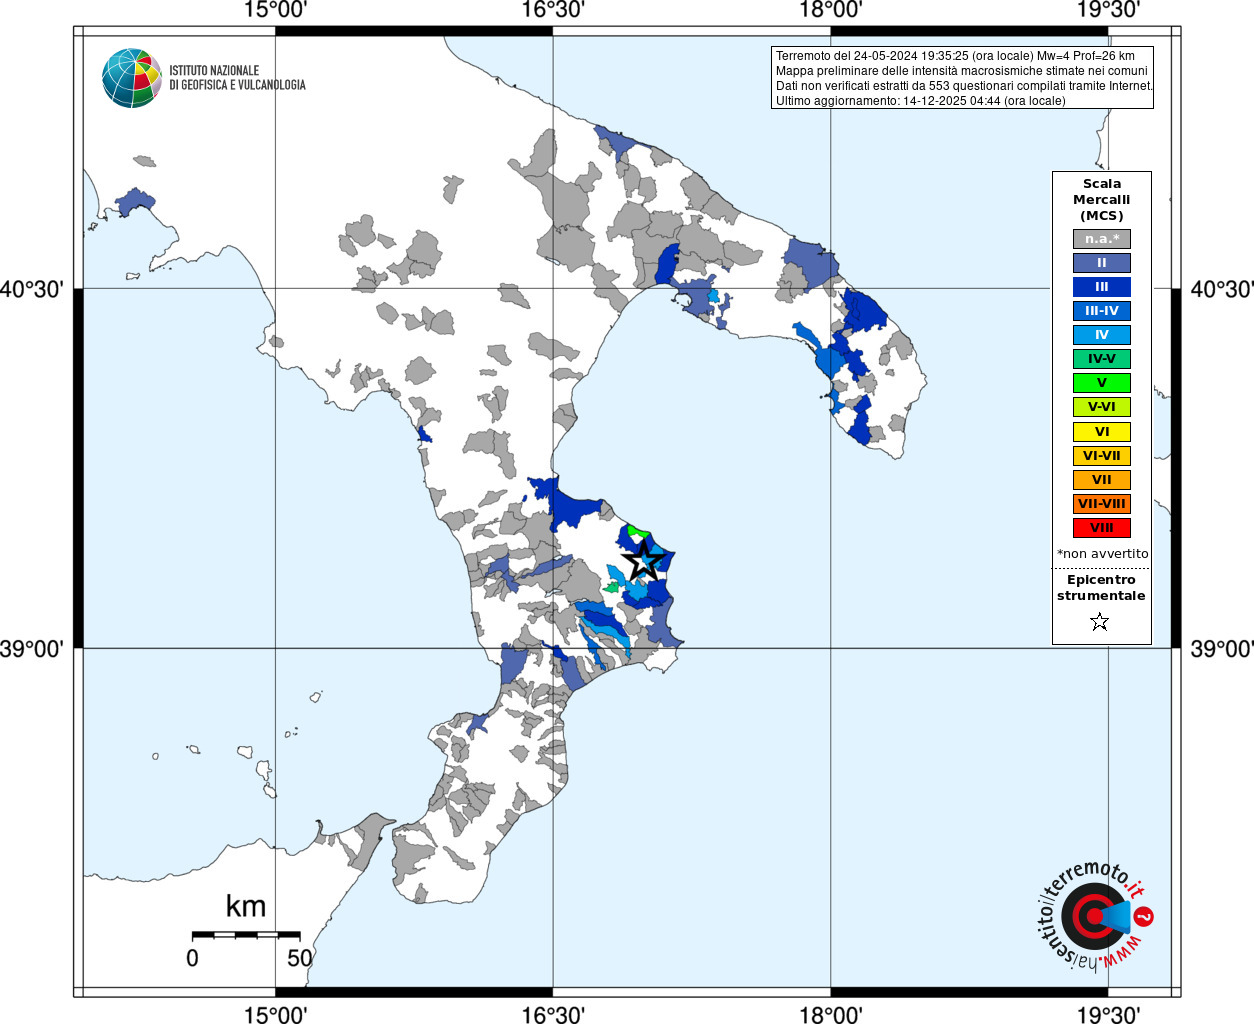This screenshot has height=1024, width=1254.
Task: Click the epicenter star on the map
Action: coord(643,560)
